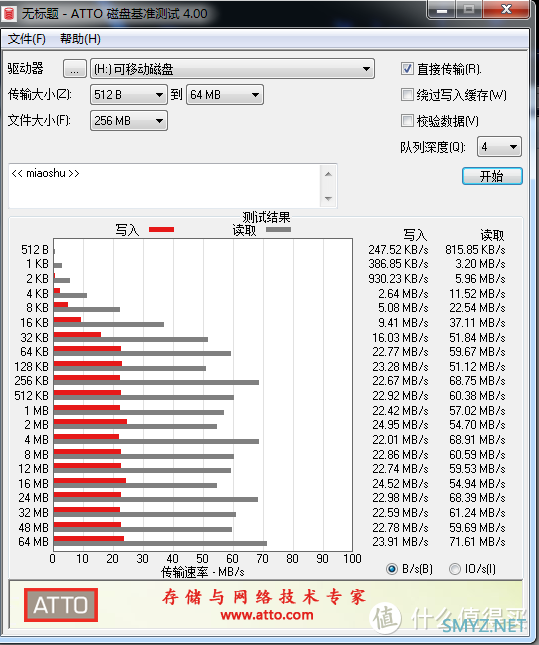Click the ATTO app icon in title bar

[x=9, y=13]
